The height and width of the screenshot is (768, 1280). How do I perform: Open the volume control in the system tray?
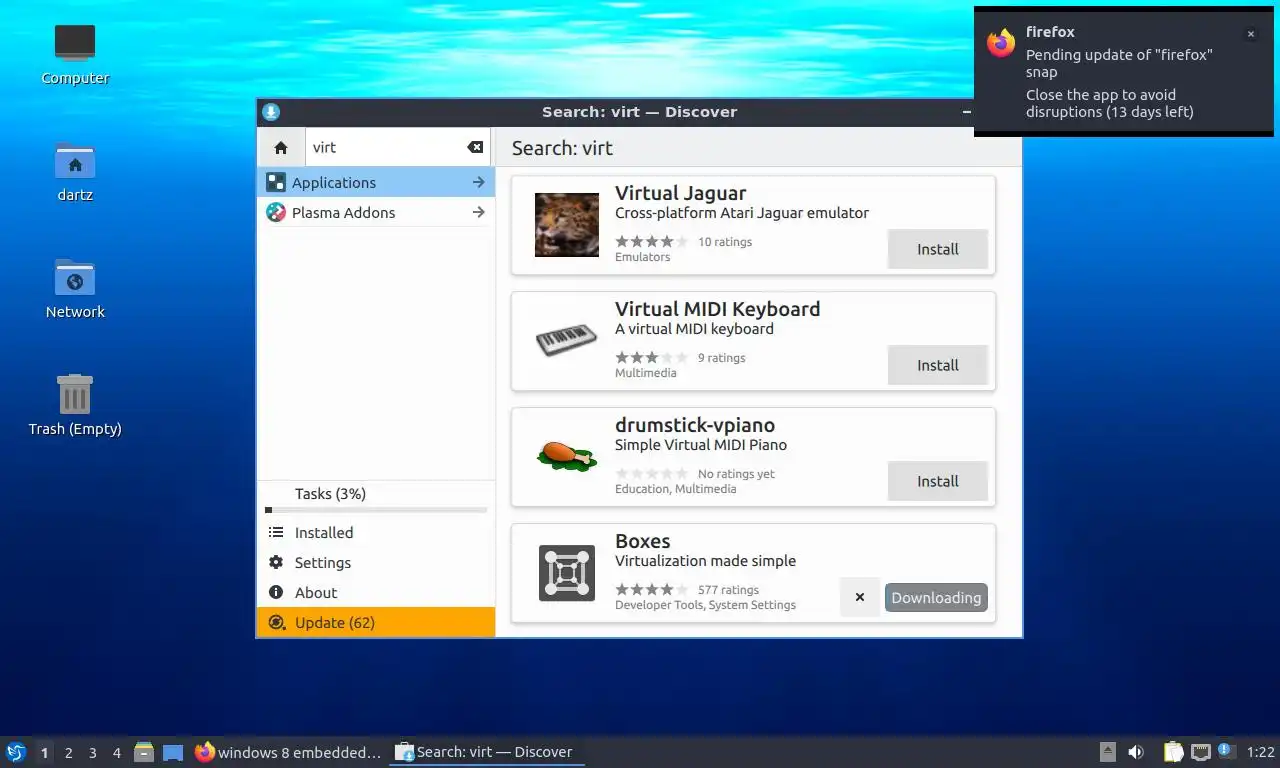(1136, 752)
